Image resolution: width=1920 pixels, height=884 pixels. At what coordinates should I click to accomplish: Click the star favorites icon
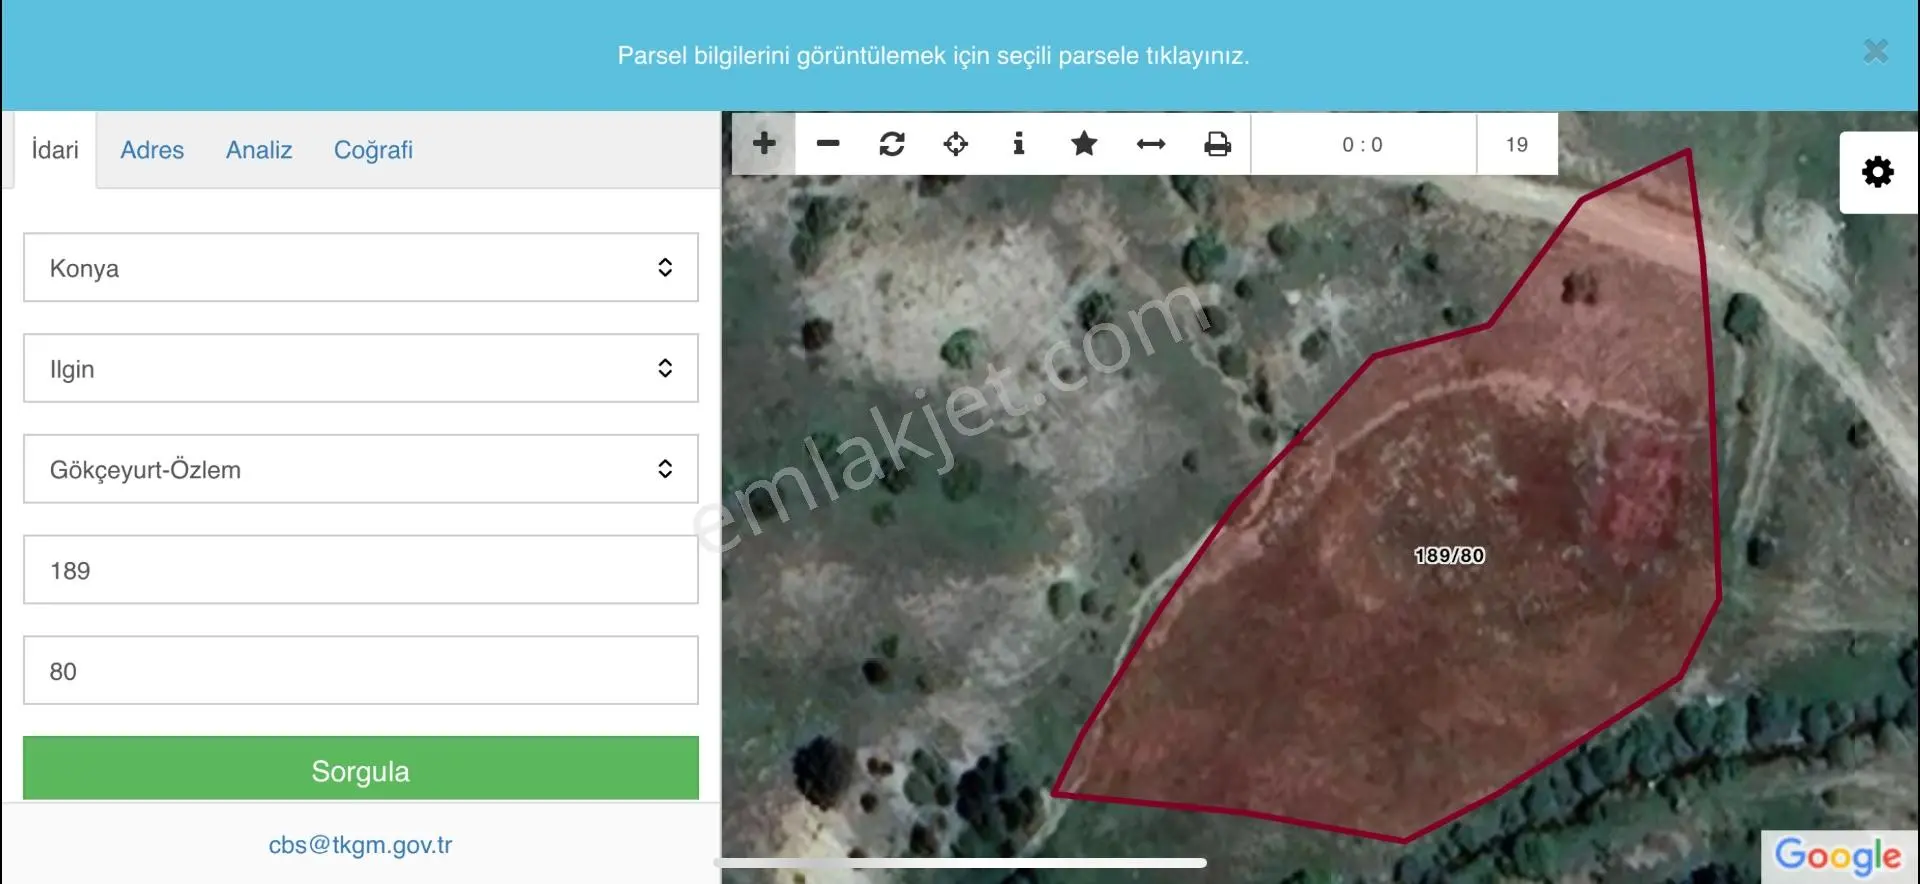click(1084, 144)
